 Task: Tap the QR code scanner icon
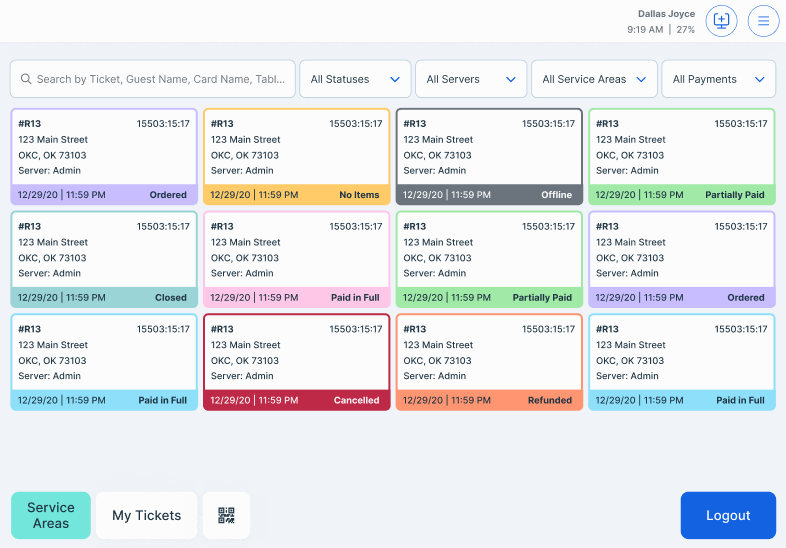pyautogui.click(x=226, y=515)
